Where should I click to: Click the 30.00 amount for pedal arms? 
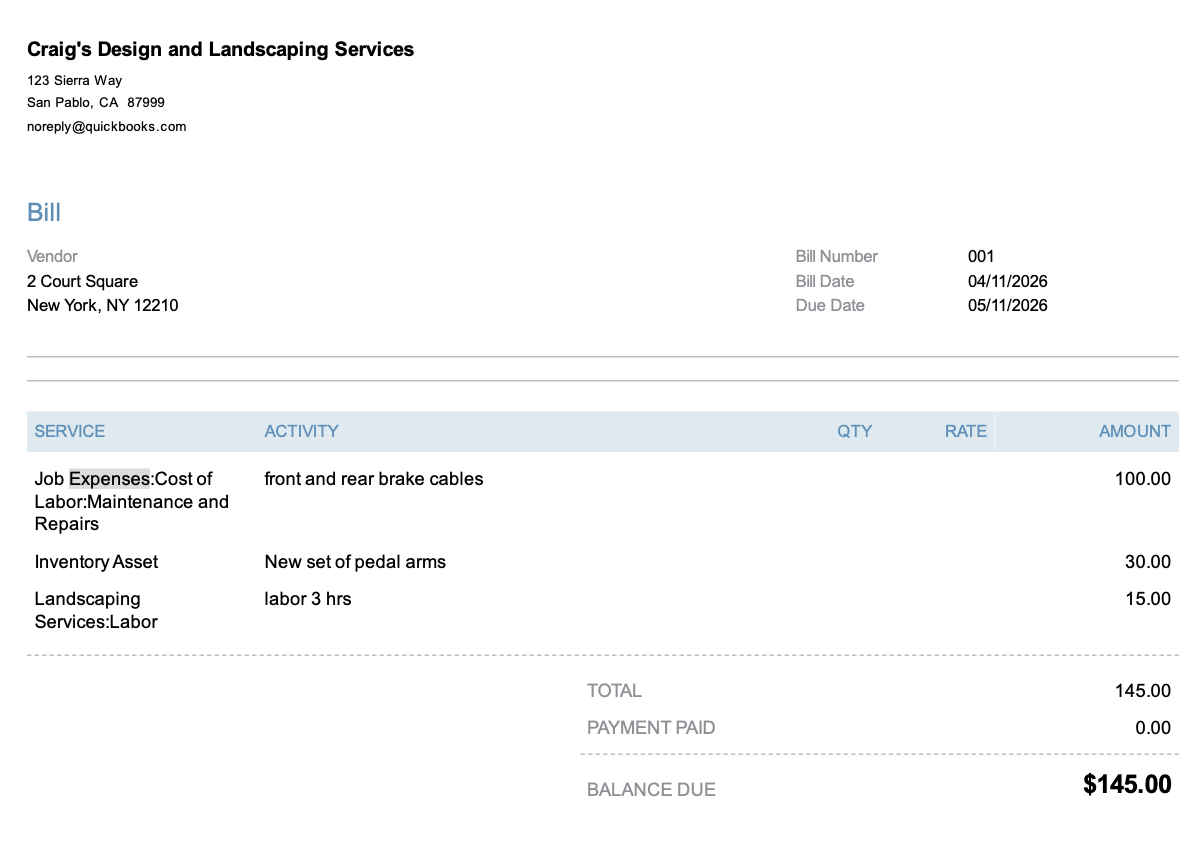point(1147,562)
